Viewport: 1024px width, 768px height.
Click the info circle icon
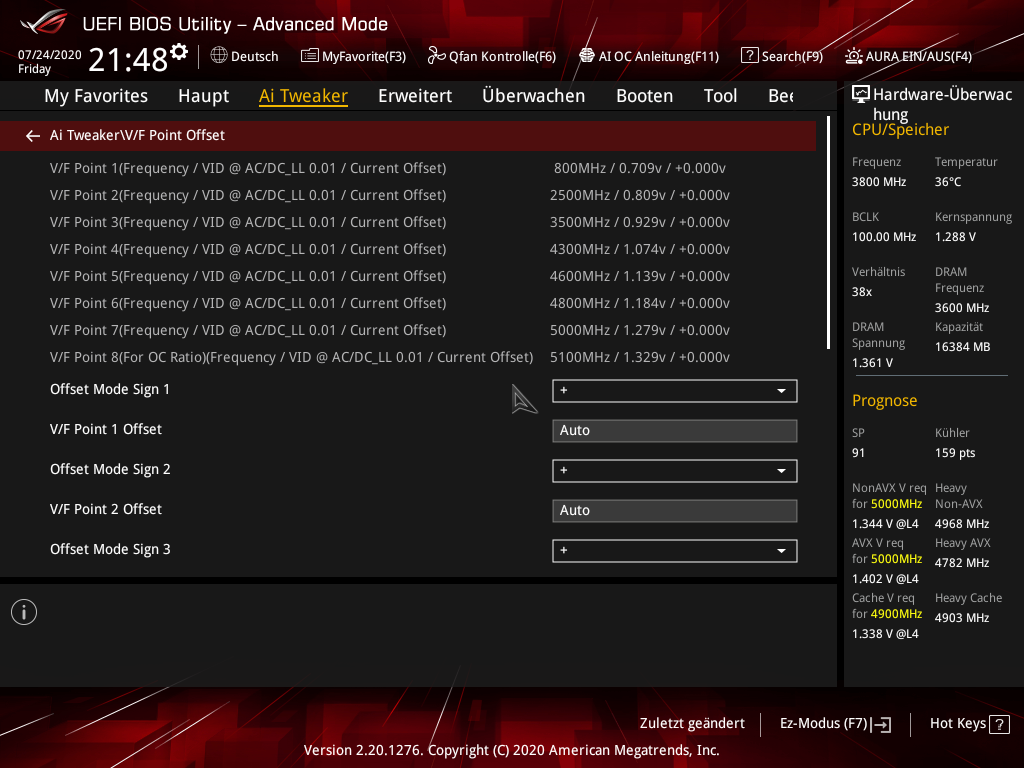coord(24,612)
